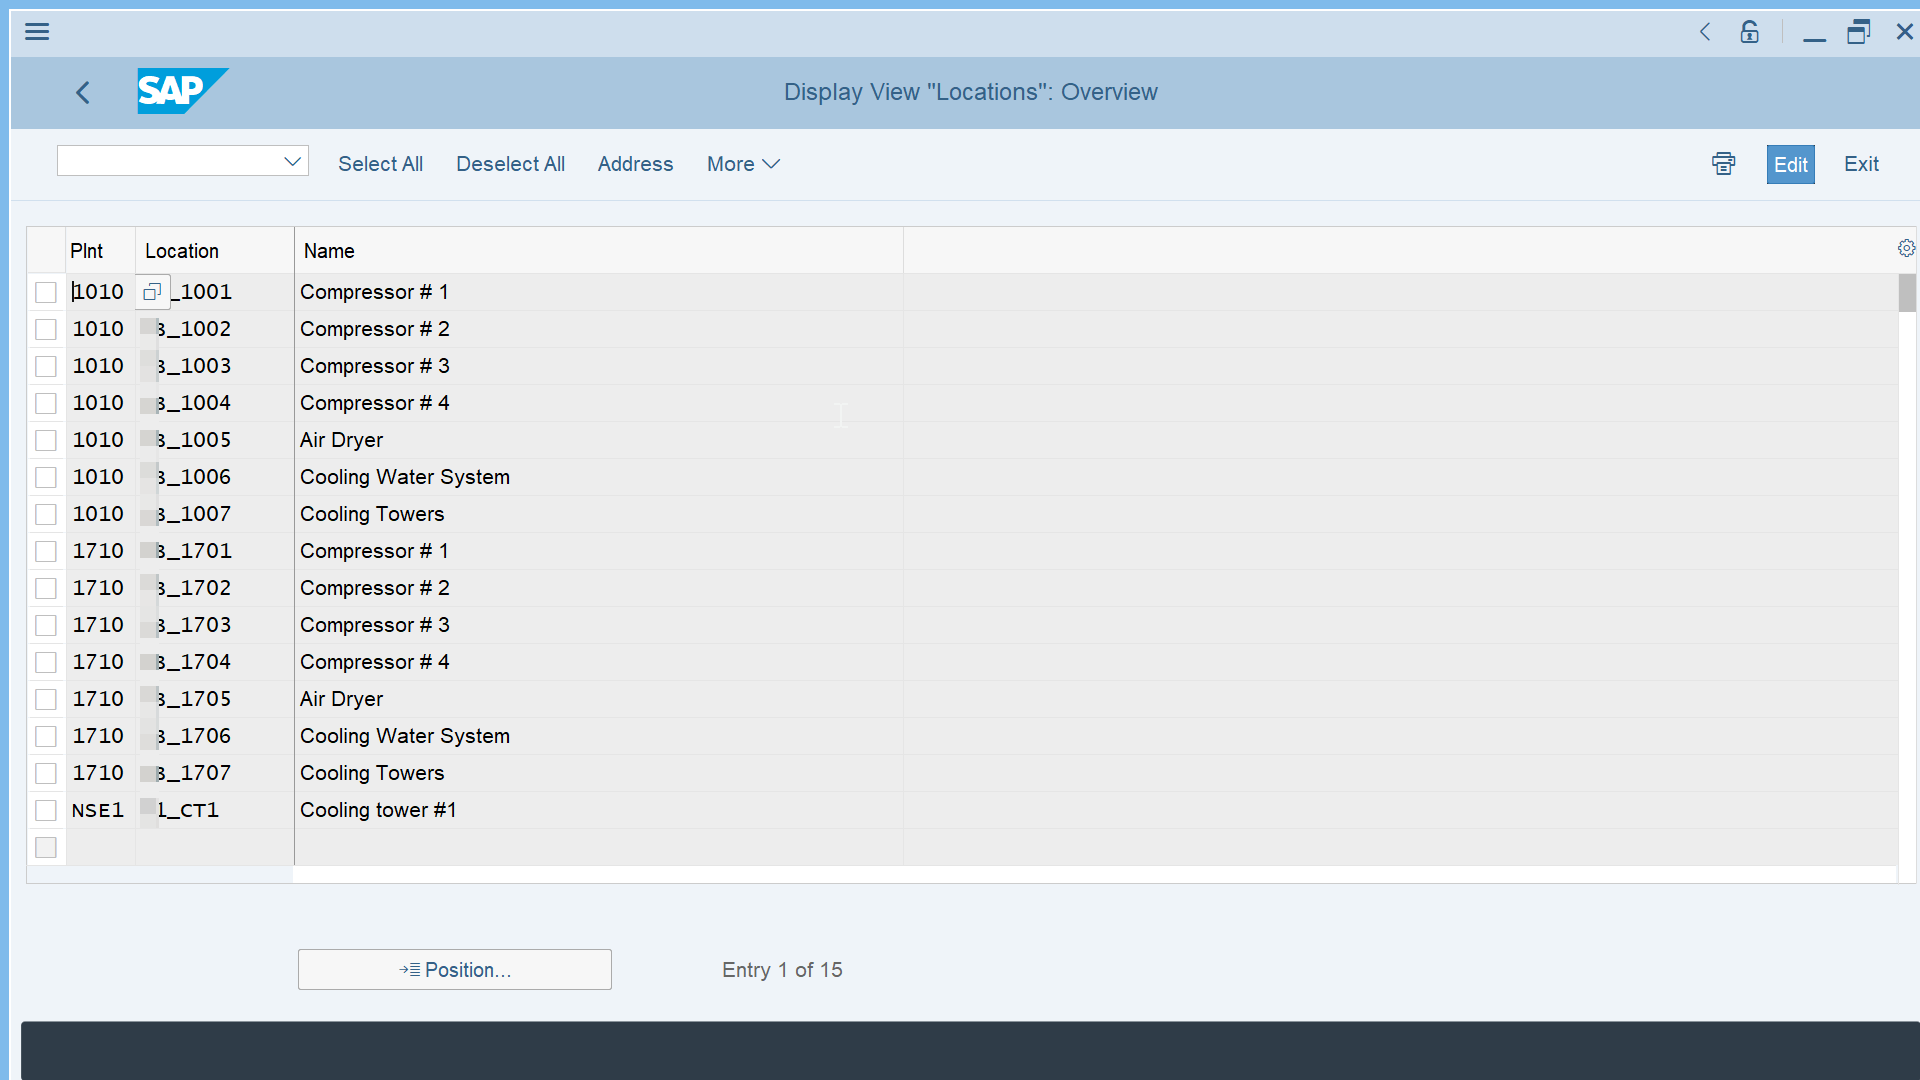This screenshot has height=1080, width=1920.
Task: Click the SAP logo
Action: 182,91
